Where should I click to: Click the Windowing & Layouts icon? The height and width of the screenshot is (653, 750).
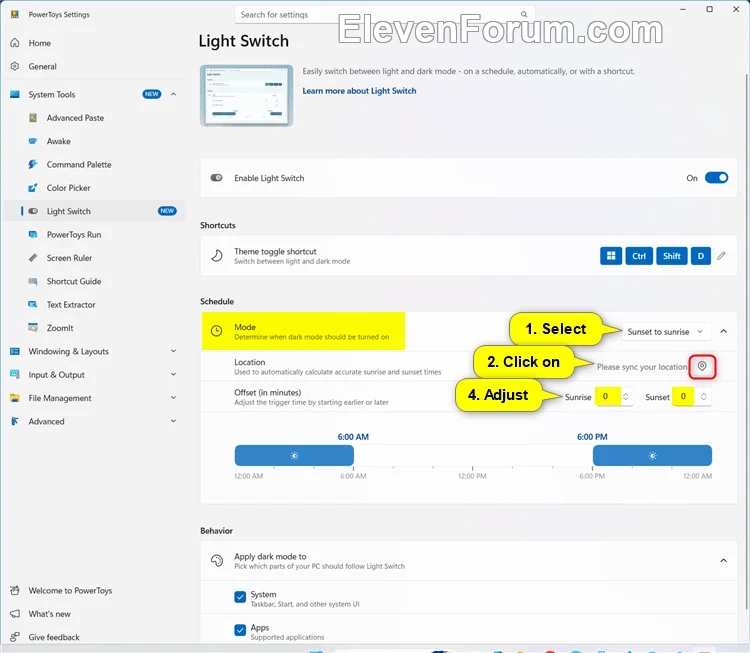tap(15, 351)
